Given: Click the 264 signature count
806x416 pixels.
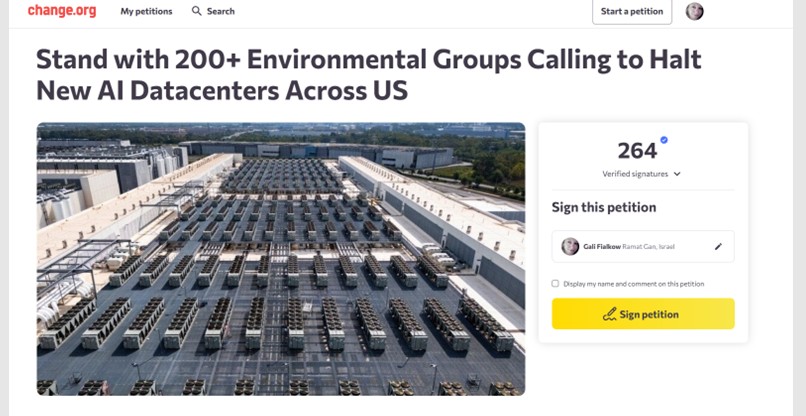Looking at the screenshot, I should 637,151.
